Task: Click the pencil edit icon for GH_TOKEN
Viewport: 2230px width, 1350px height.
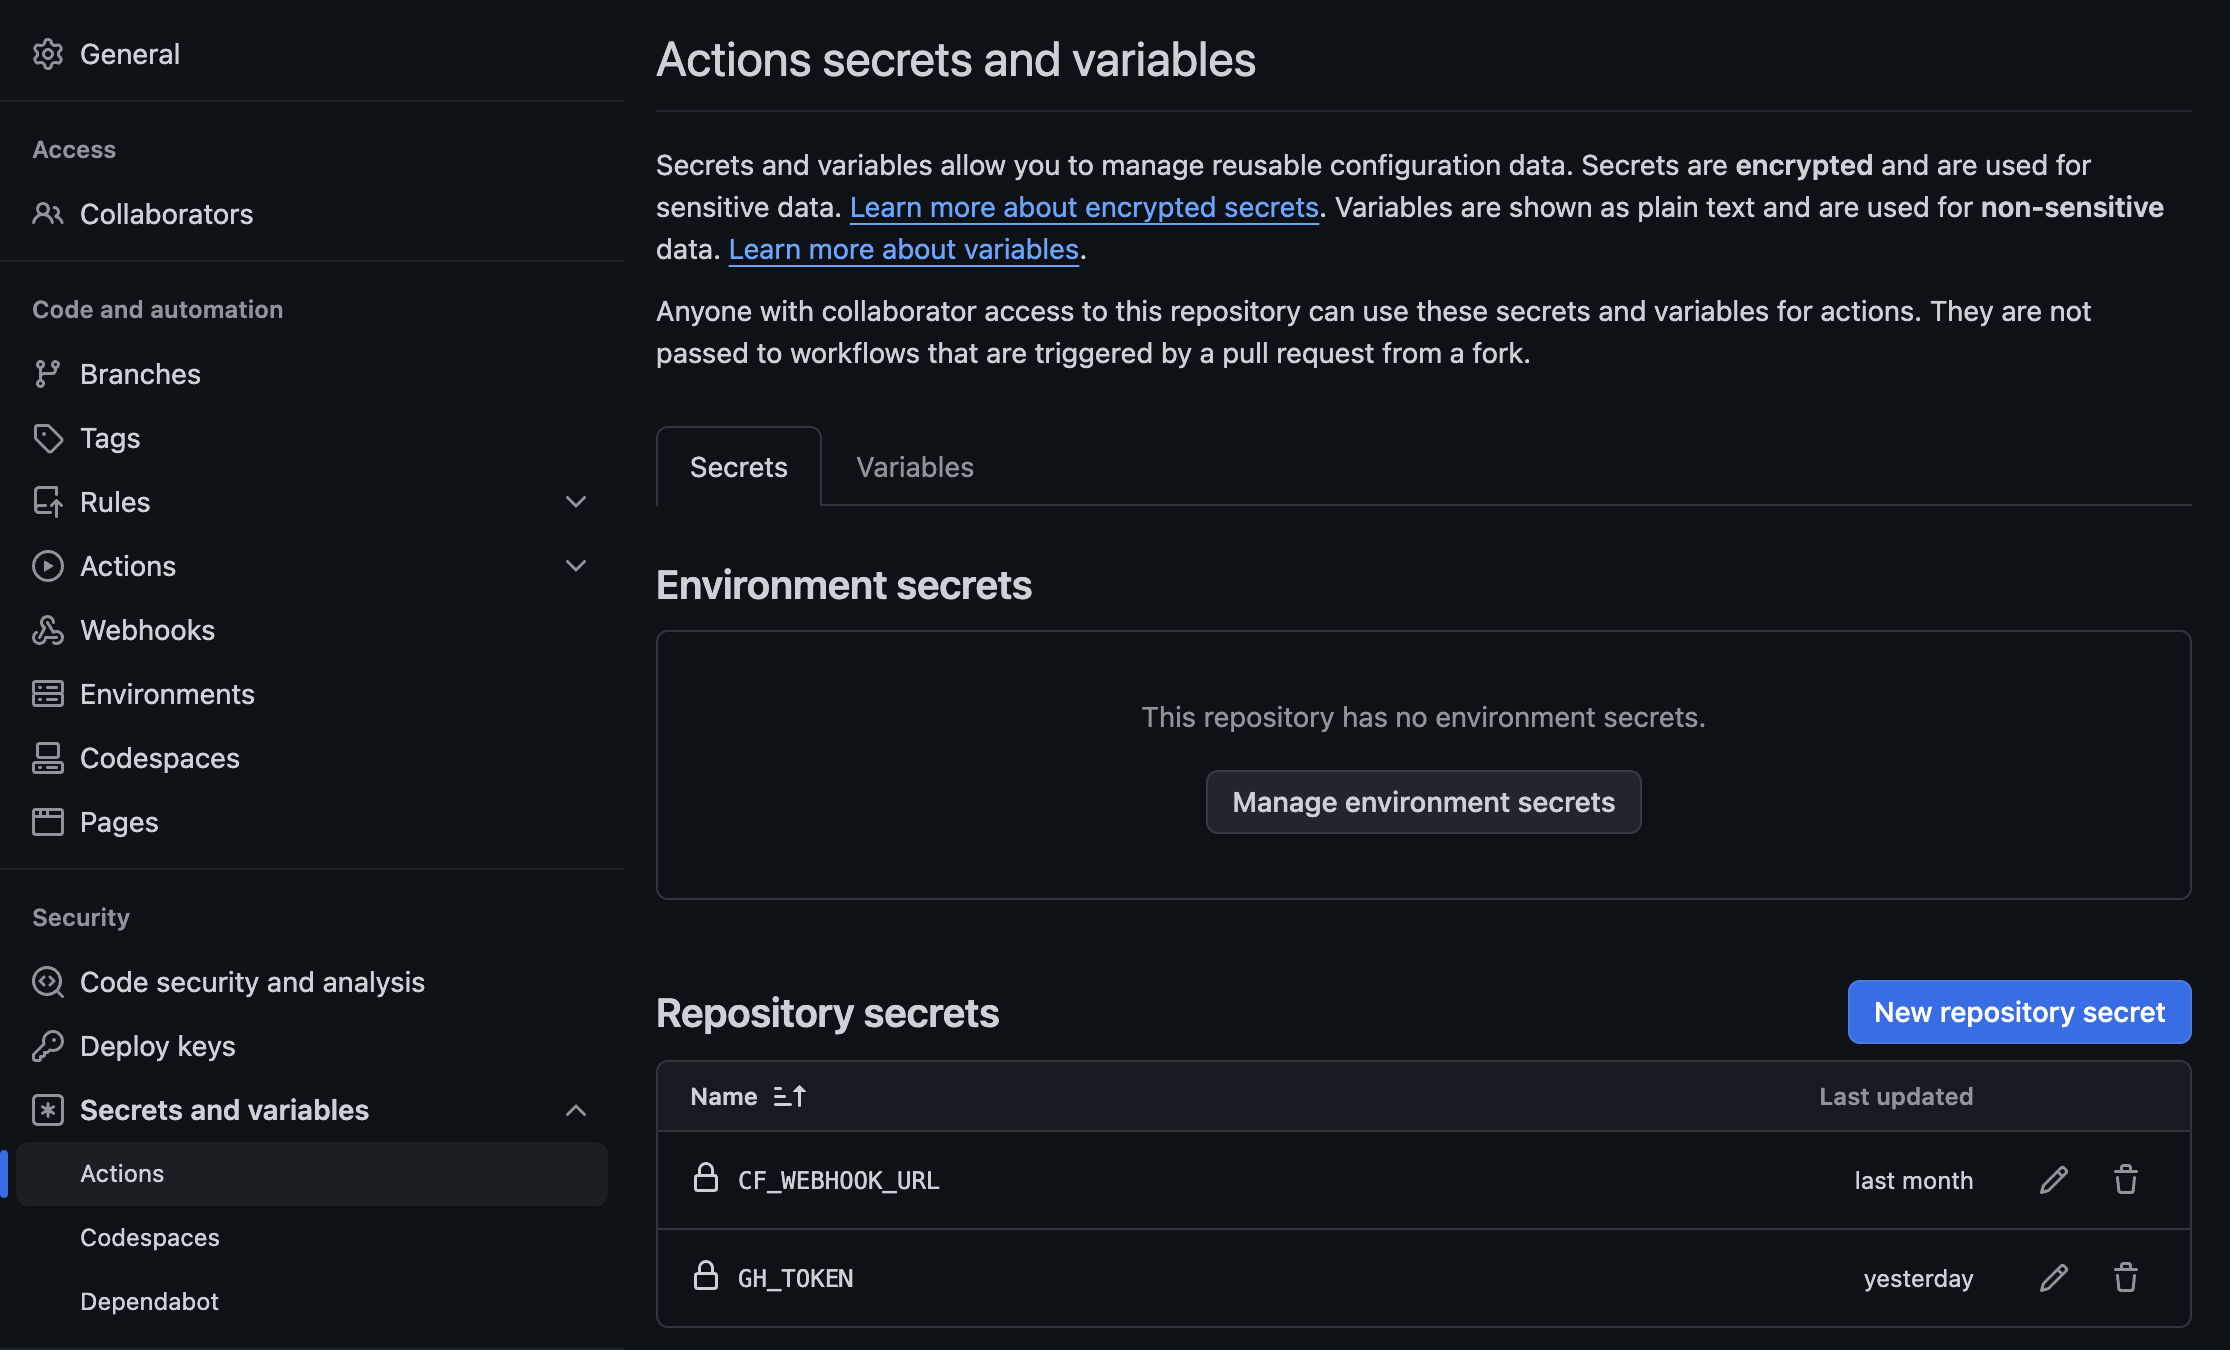Action: (2054, 1278)
